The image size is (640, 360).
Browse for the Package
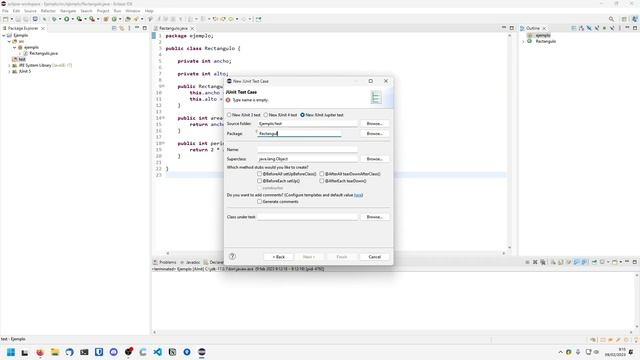tap(374, 133)
